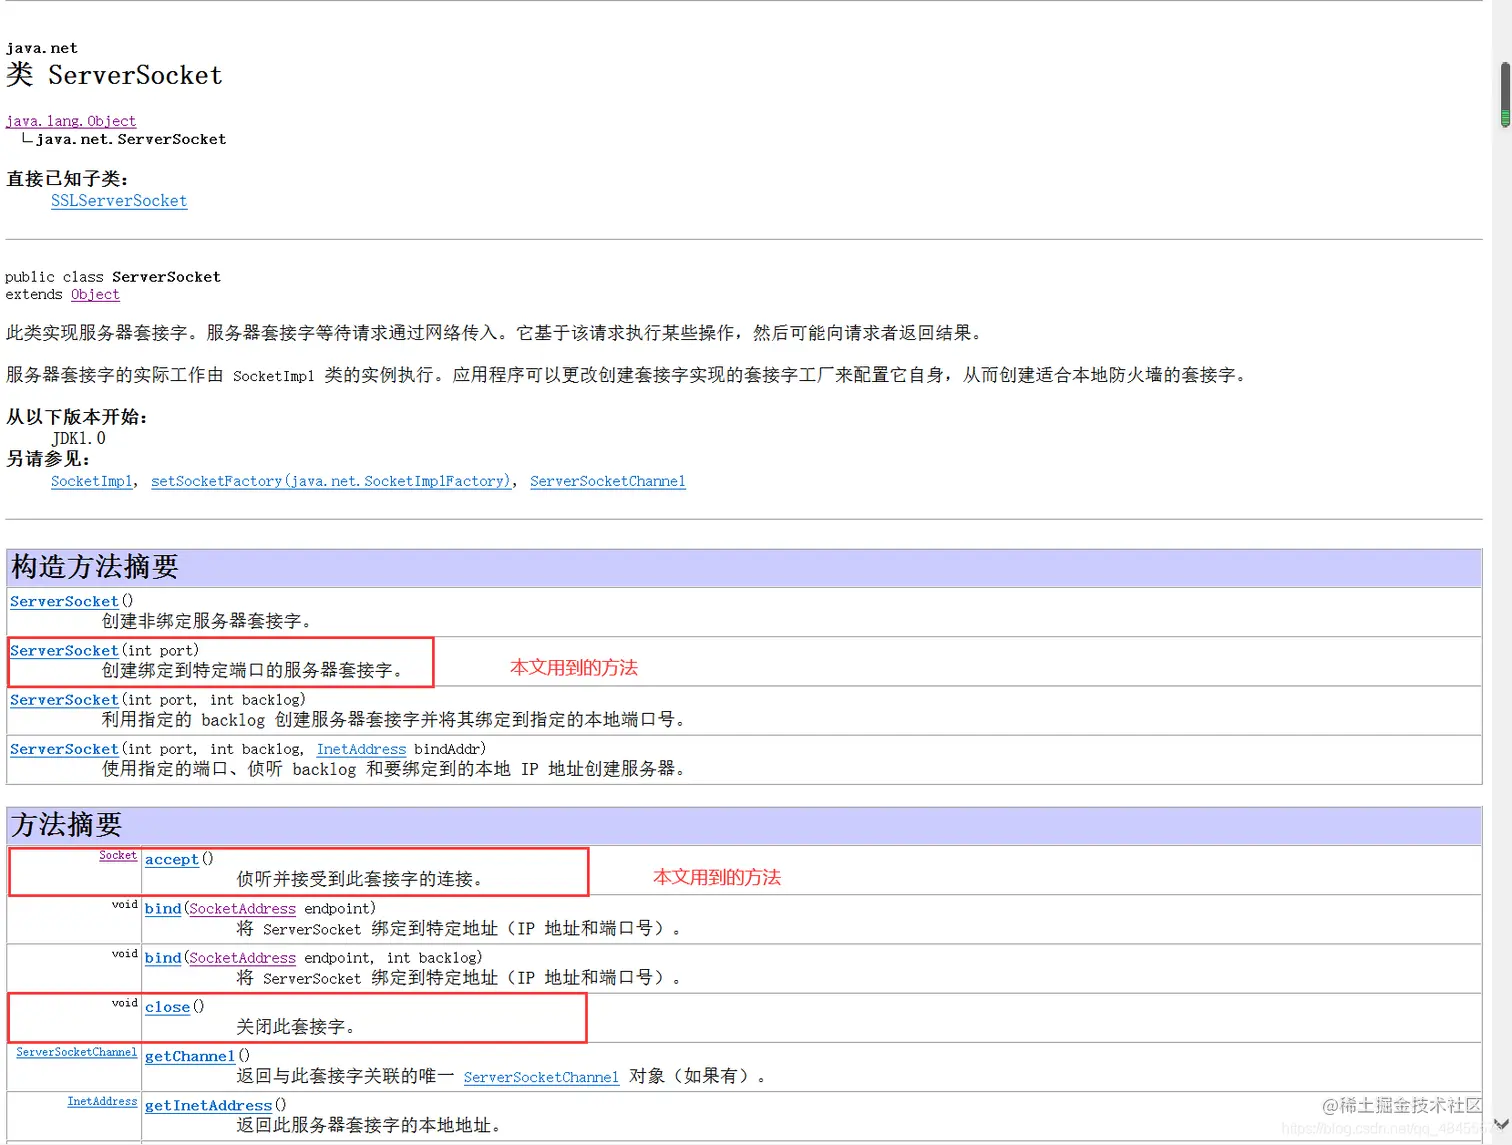
Task: Click SocketAddress type in bind(endpoint) row
Action: pos(242,908)
